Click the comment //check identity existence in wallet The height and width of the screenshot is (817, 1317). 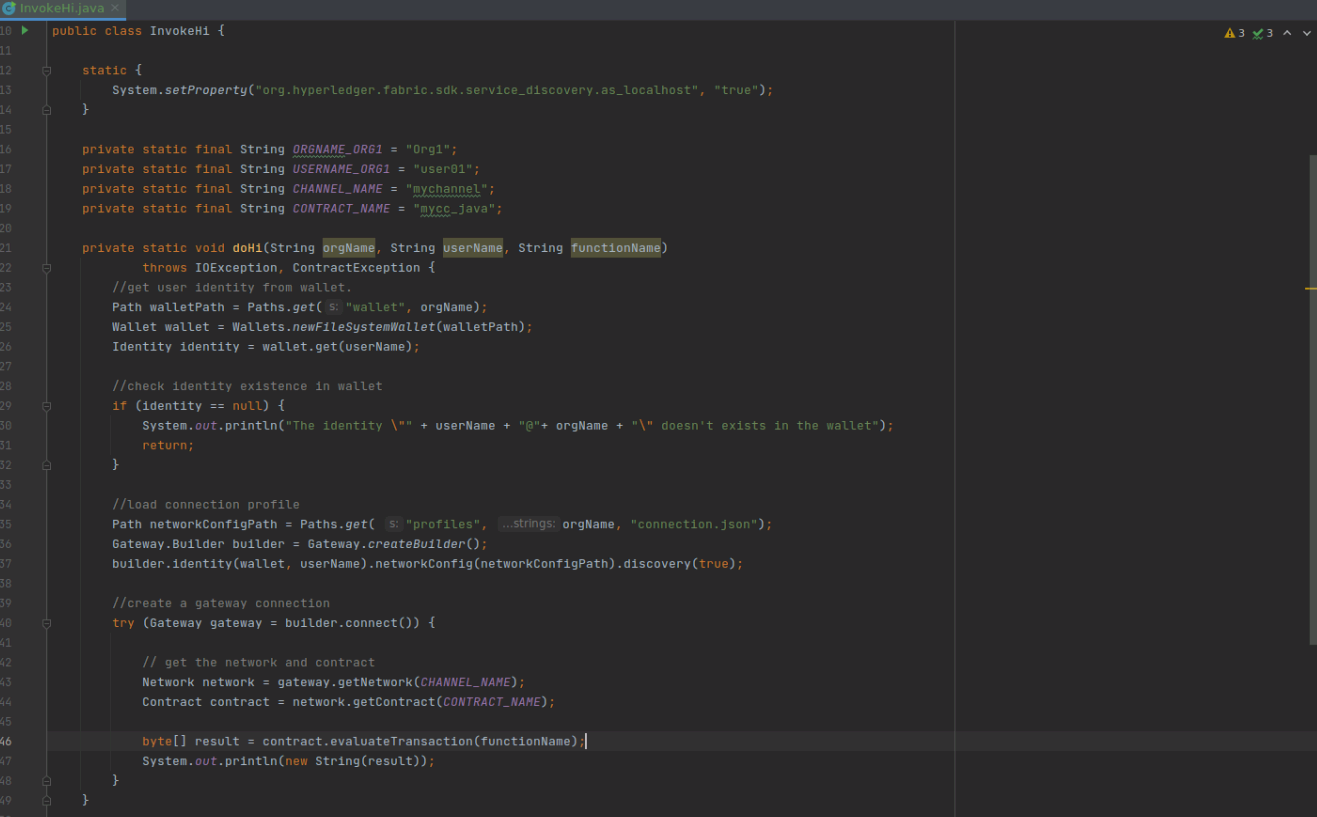[x=247, y=386]
